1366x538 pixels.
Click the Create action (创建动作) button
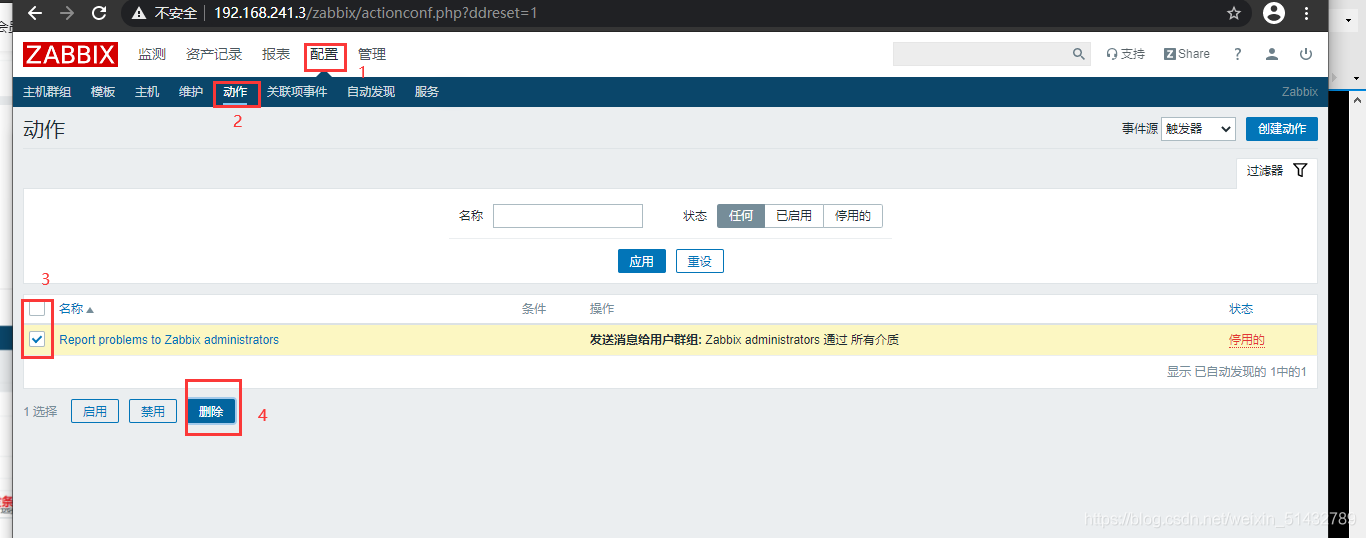[x=1282, y=129]
